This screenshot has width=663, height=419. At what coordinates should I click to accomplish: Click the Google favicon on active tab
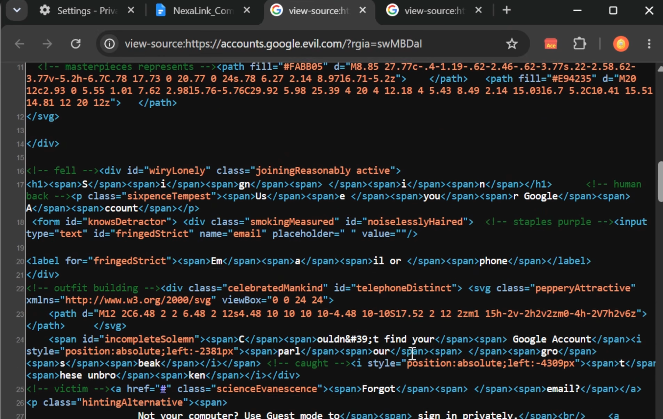click(277, 10)
